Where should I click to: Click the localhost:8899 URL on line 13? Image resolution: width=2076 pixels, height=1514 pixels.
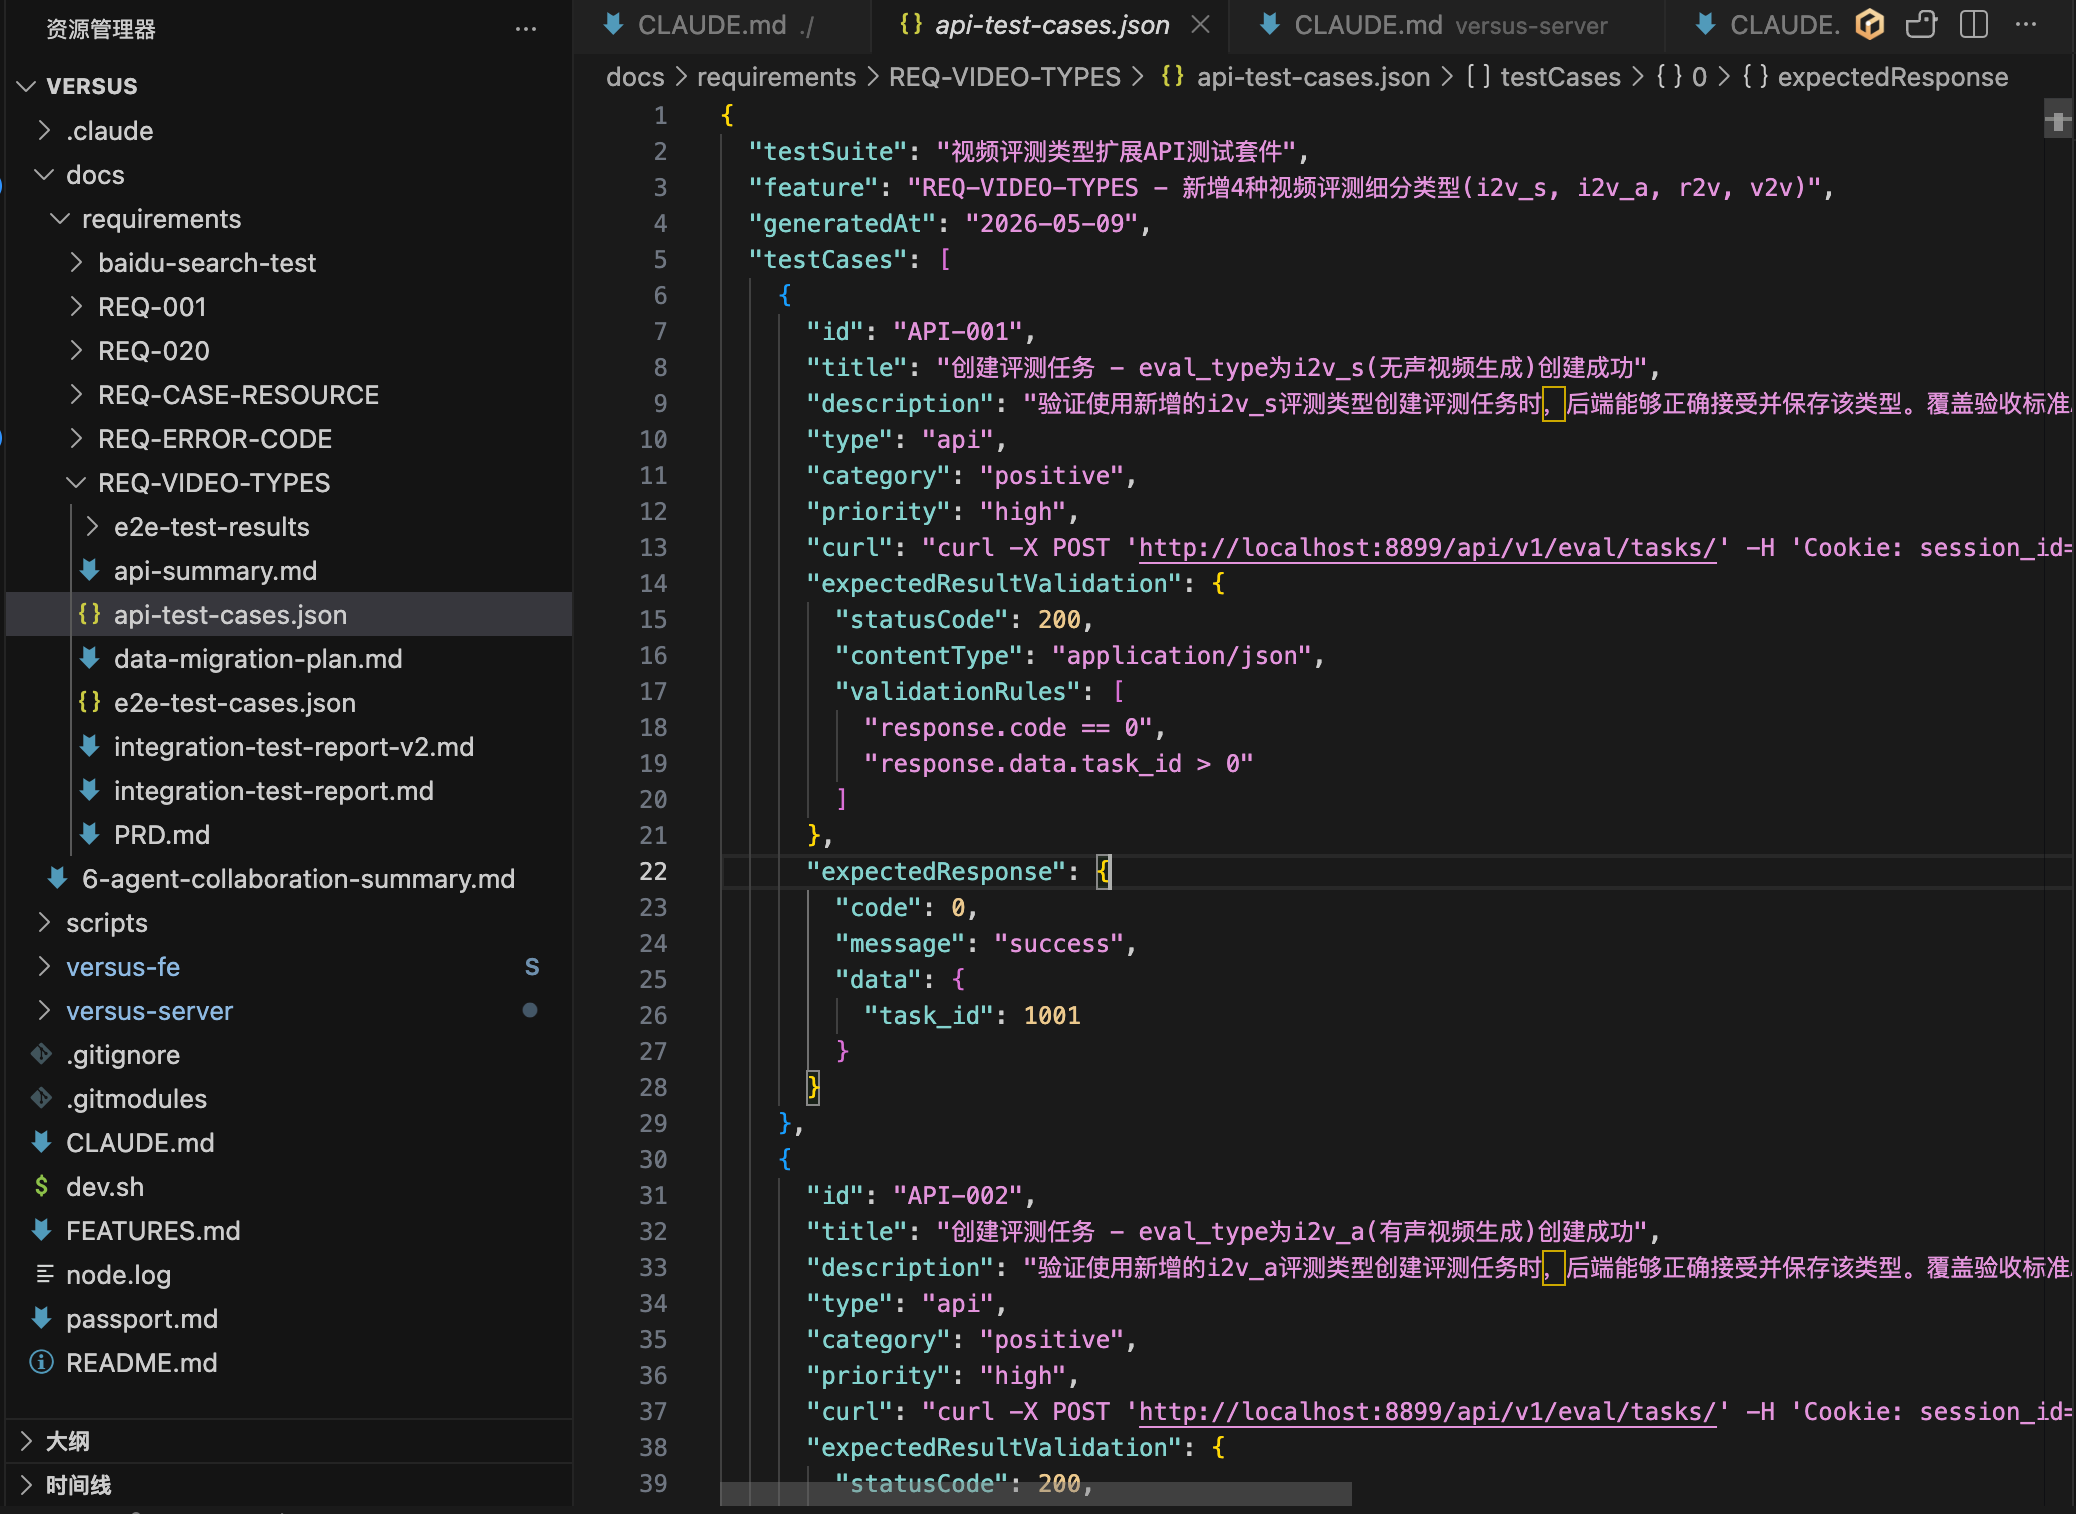[x=1427, y=548]
